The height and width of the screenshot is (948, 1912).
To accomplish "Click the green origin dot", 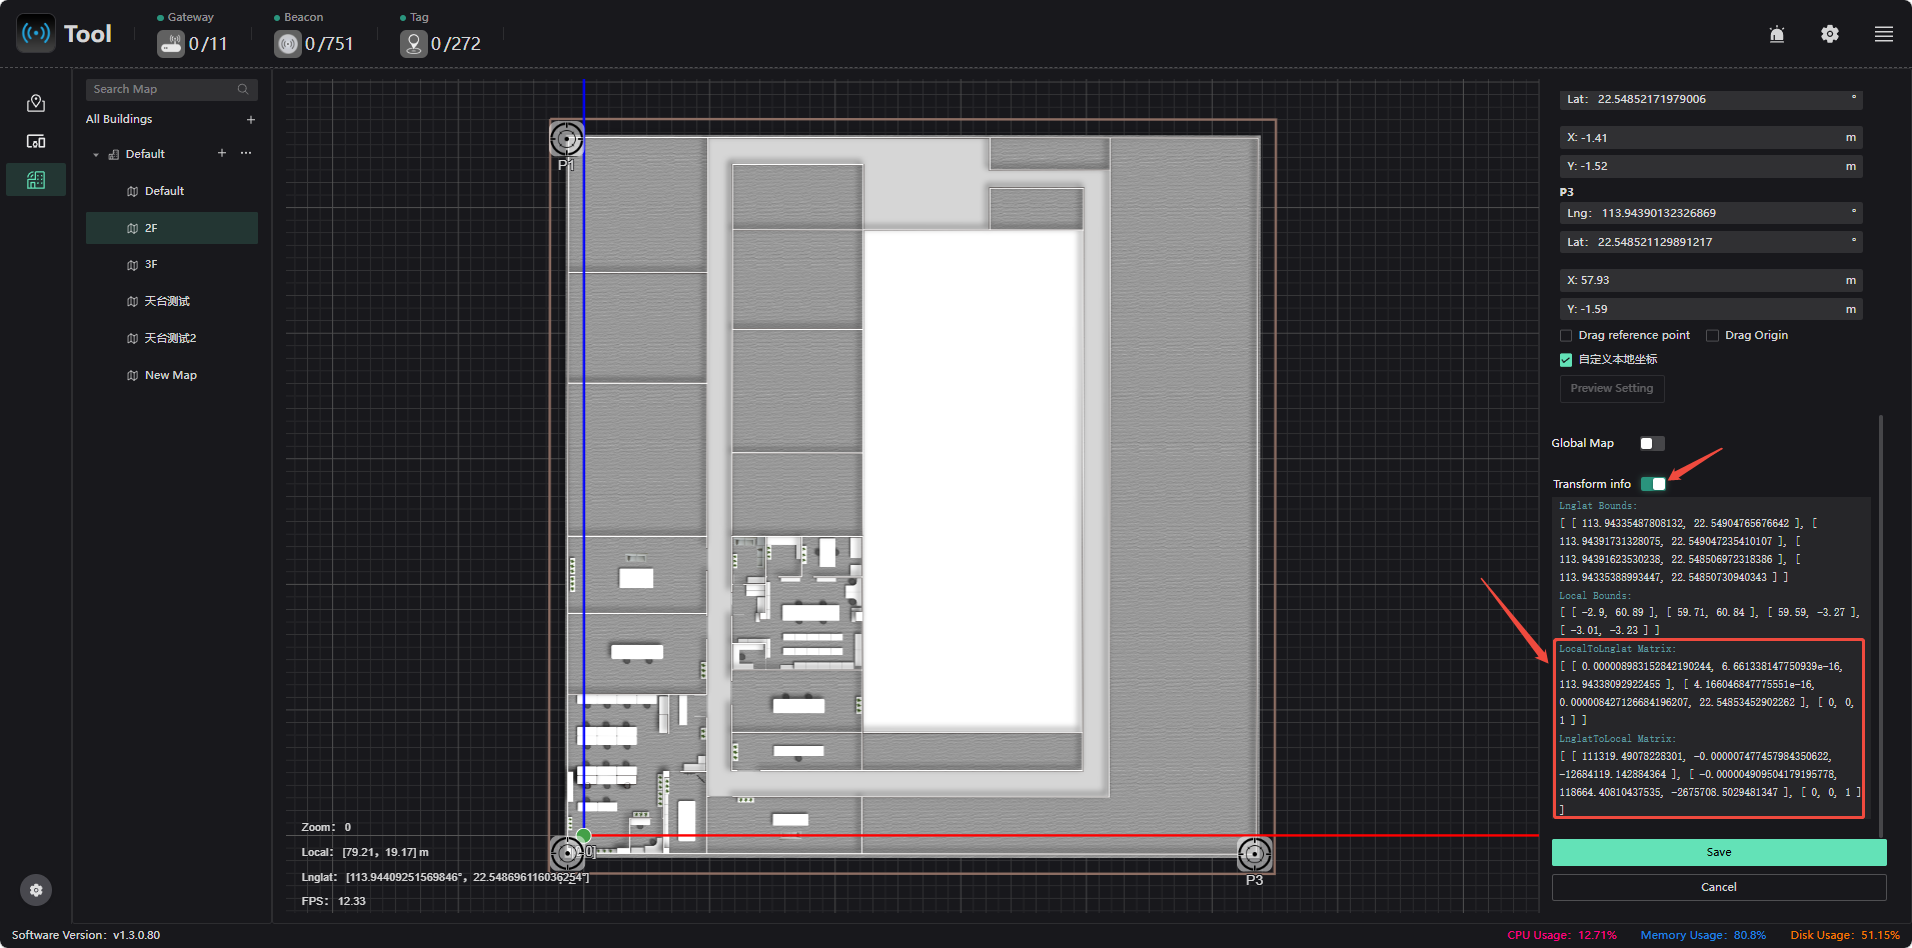I will tap(584, 835).
